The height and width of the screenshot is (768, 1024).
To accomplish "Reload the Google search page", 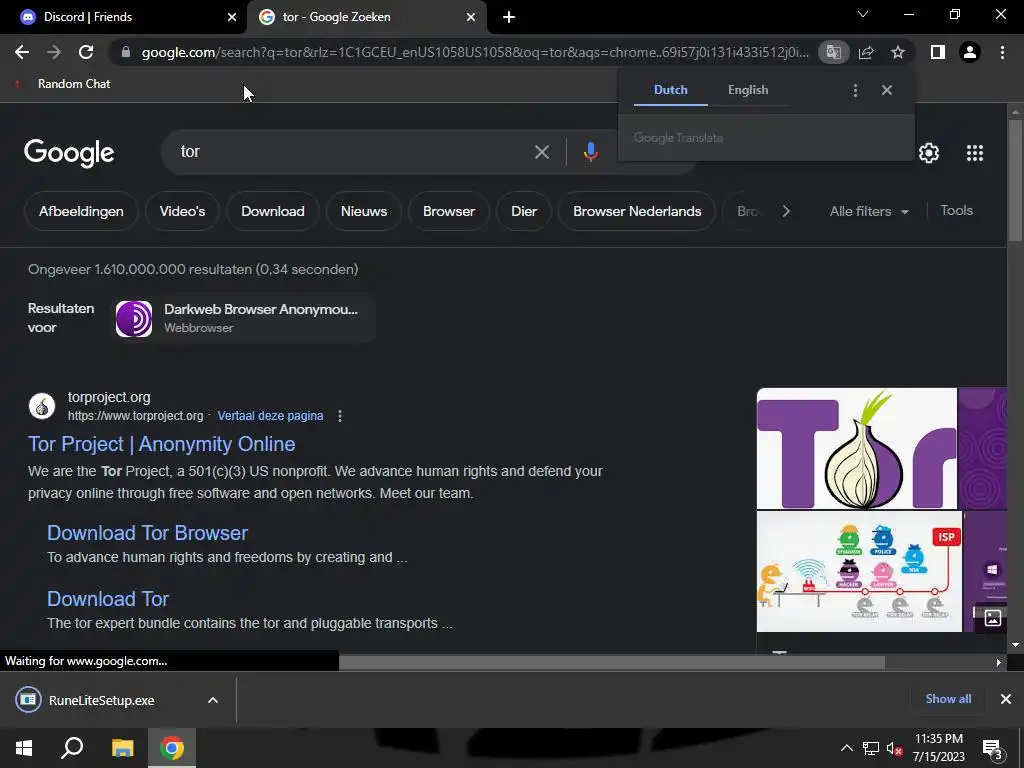I will [x=86, y=52].
